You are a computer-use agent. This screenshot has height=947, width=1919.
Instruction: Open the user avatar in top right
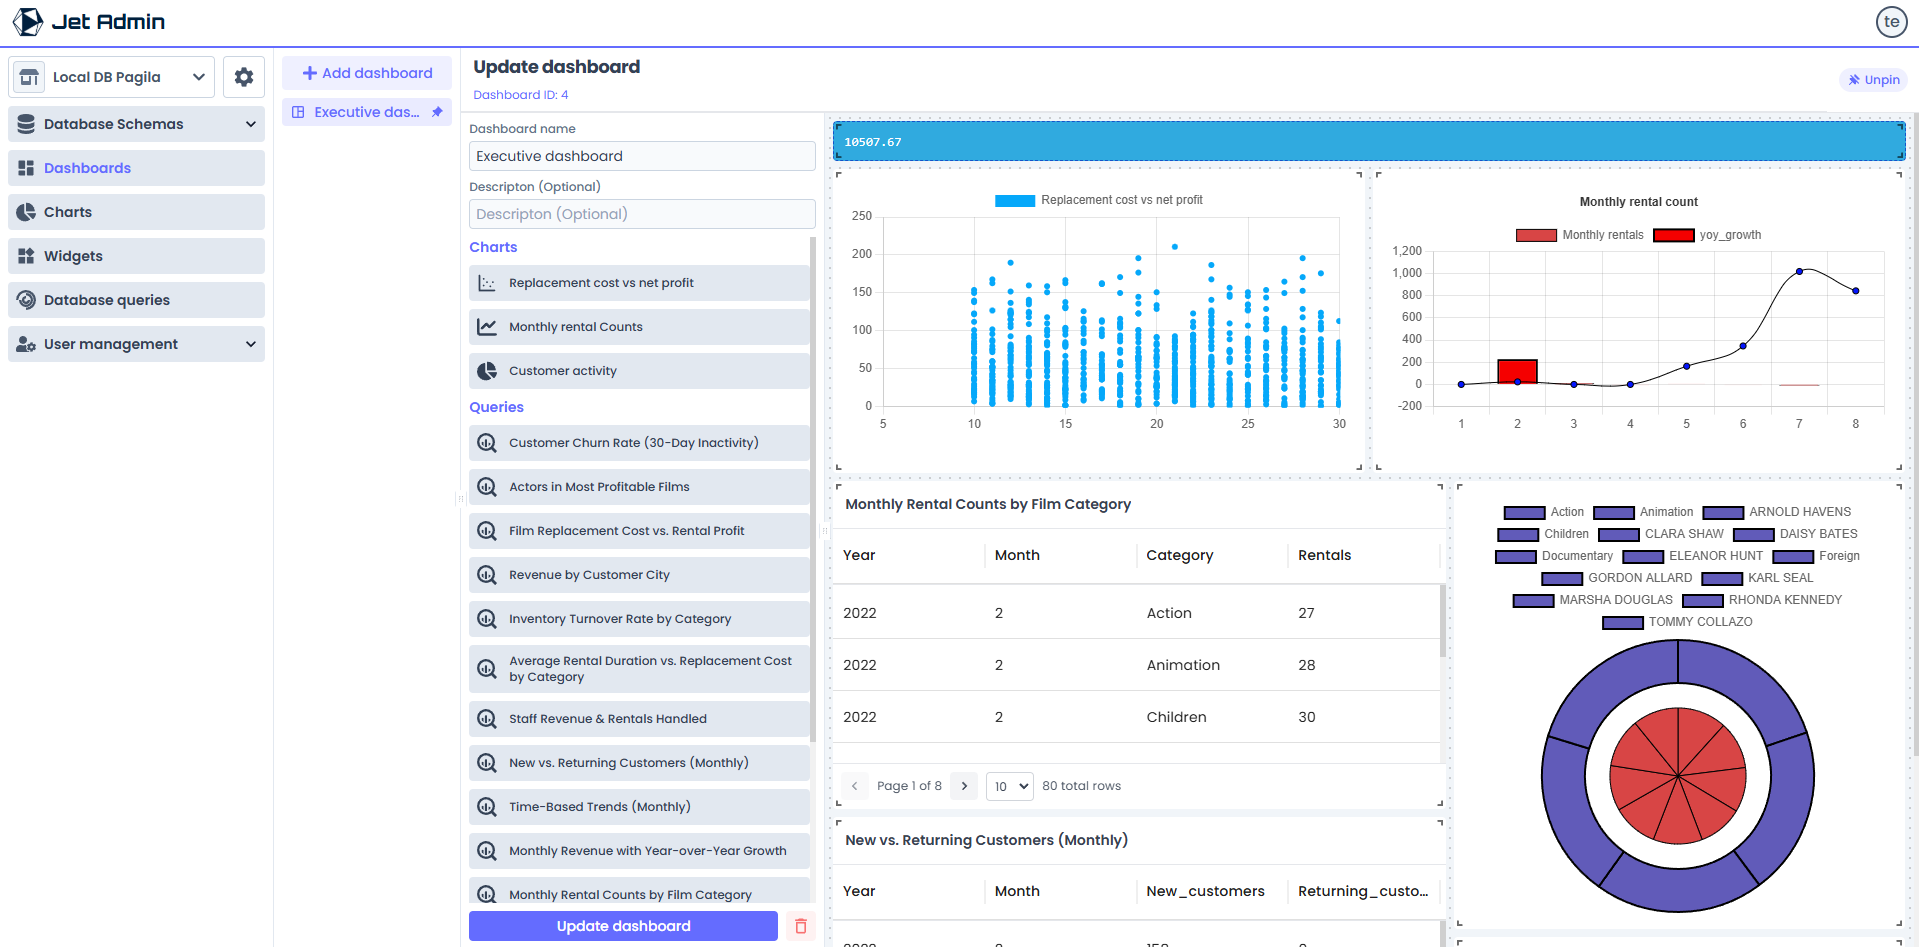[1891, 22]
